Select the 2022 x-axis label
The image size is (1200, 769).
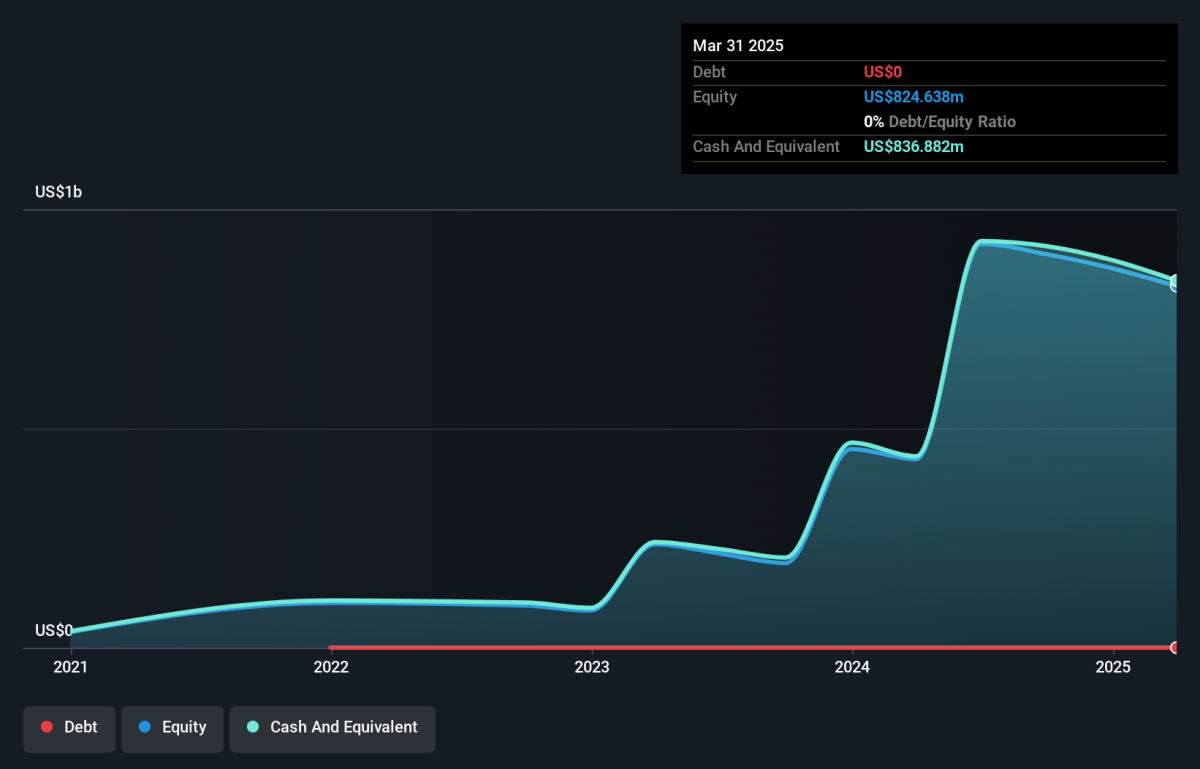pos(331,667)
